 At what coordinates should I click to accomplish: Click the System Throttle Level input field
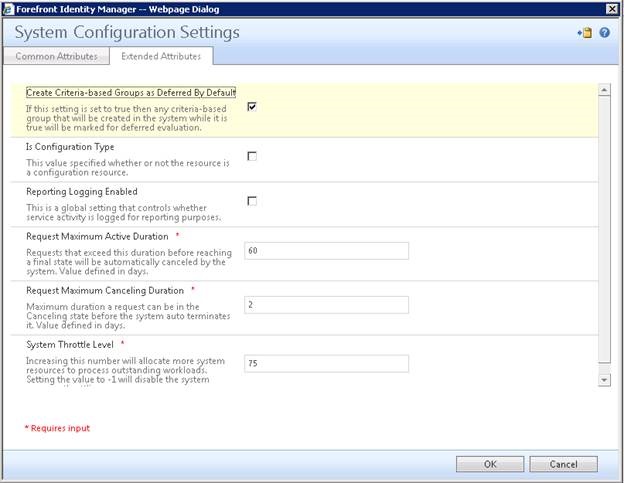point(326,363)
